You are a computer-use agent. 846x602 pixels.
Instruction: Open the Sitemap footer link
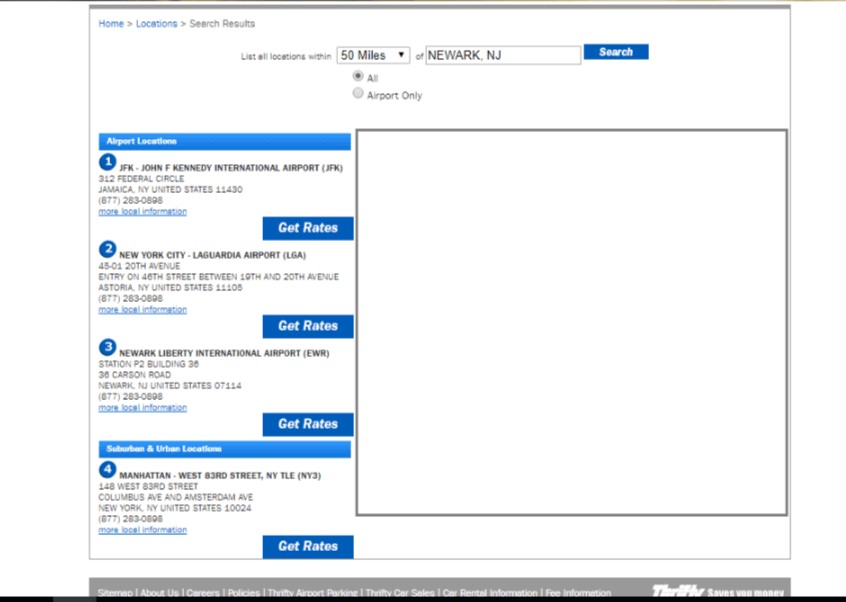pos(115,593)
